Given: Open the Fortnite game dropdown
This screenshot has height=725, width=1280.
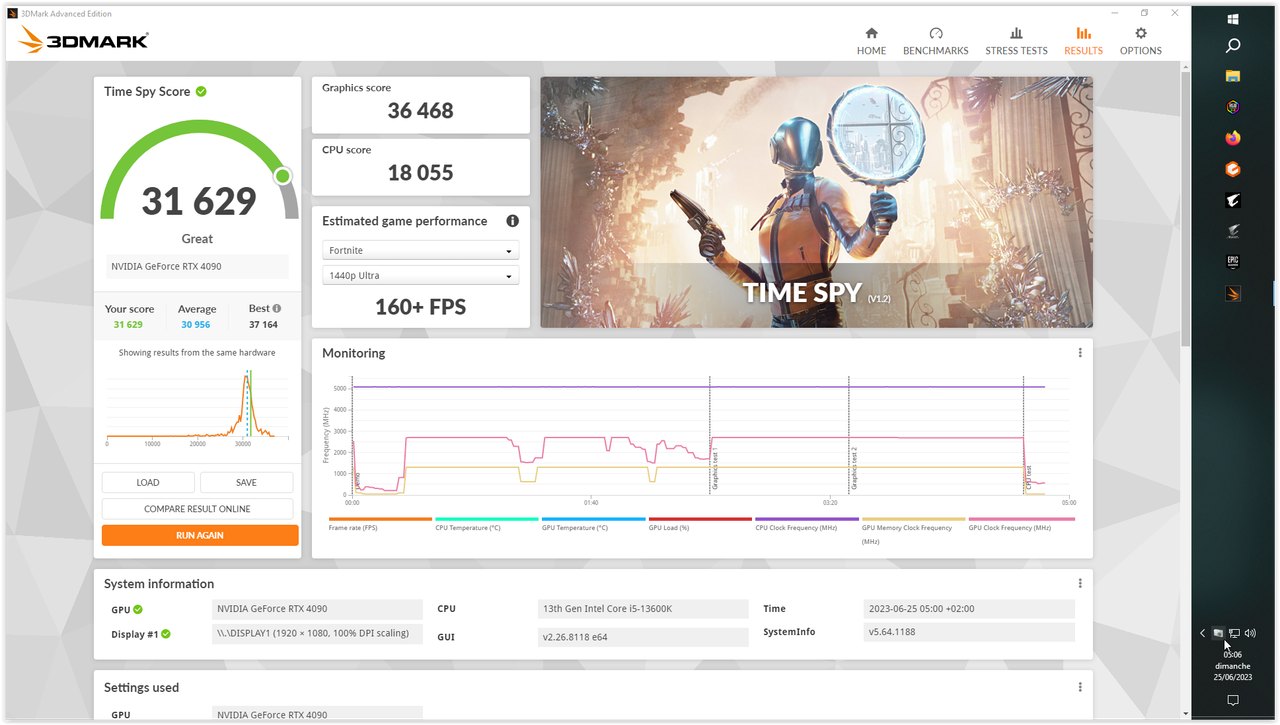Looking at the screenshot, I should (420, 250).
